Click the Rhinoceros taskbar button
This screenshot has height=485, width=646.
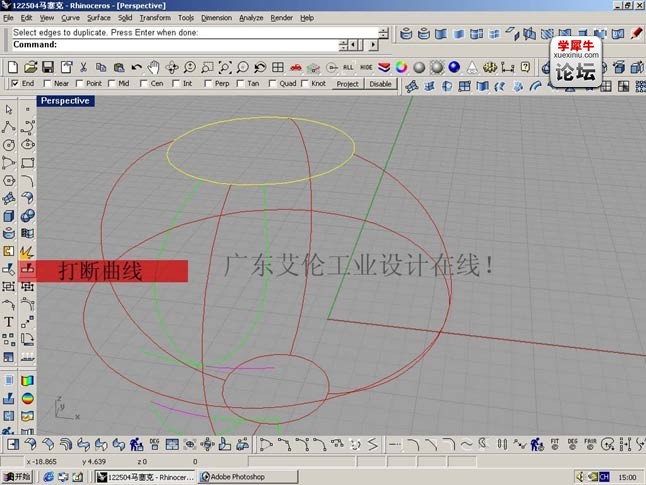coord(146,477)
